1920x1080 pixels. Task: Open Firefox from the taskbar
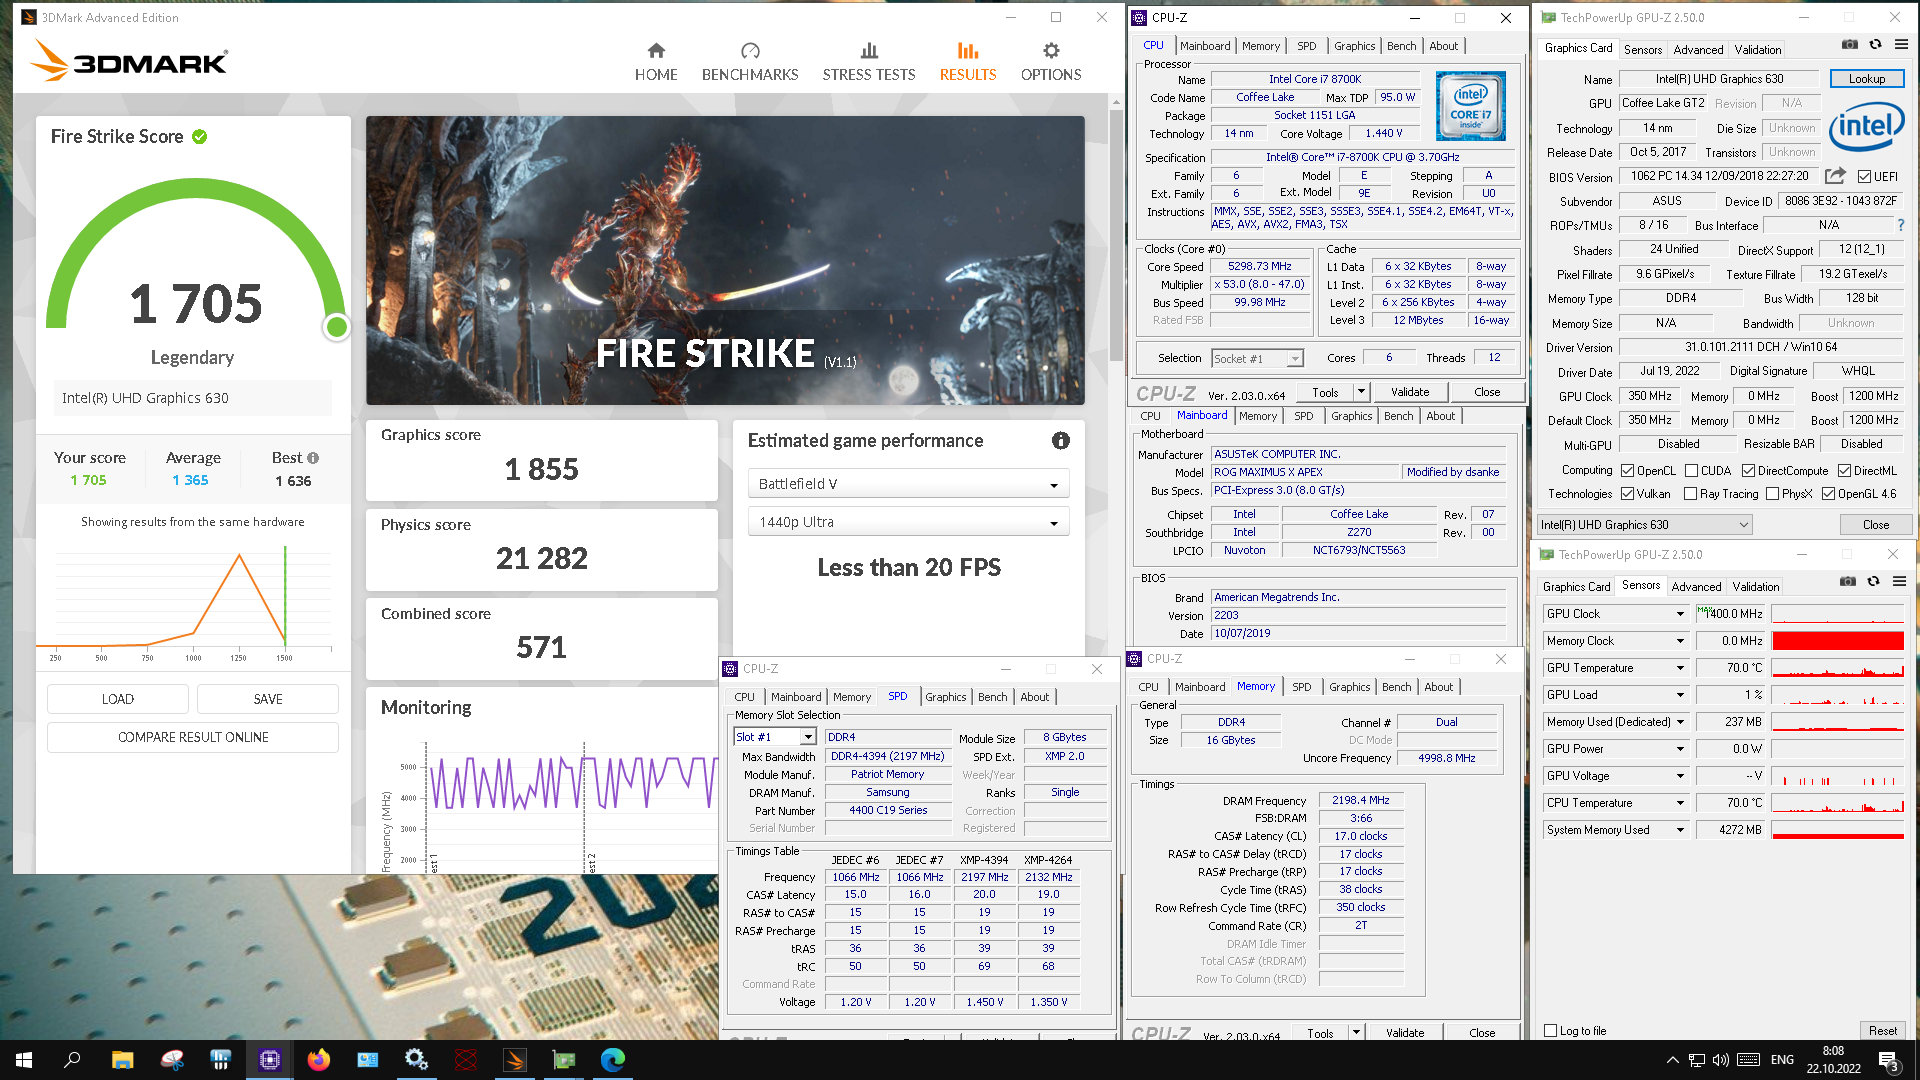[x=319, y=1060]
